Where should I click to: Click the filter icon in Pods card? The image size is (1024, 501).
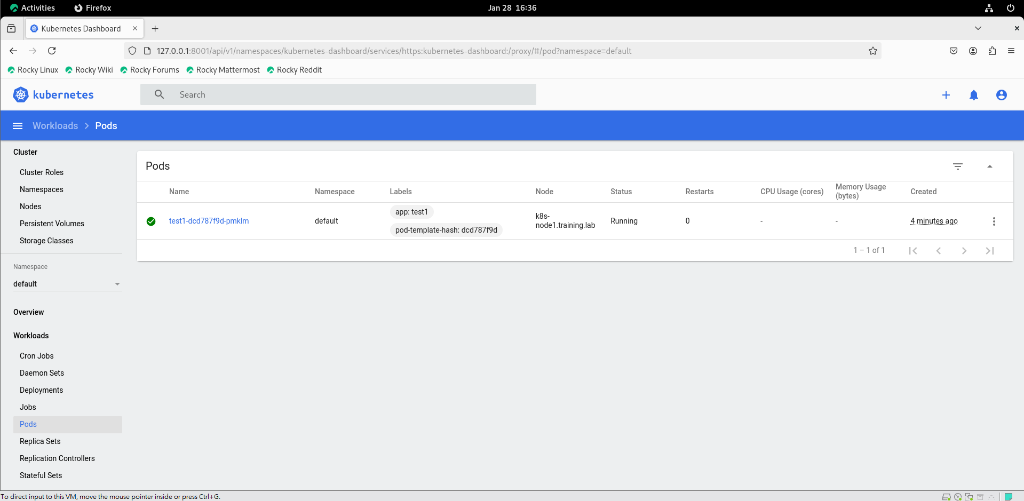click(958, 167)
